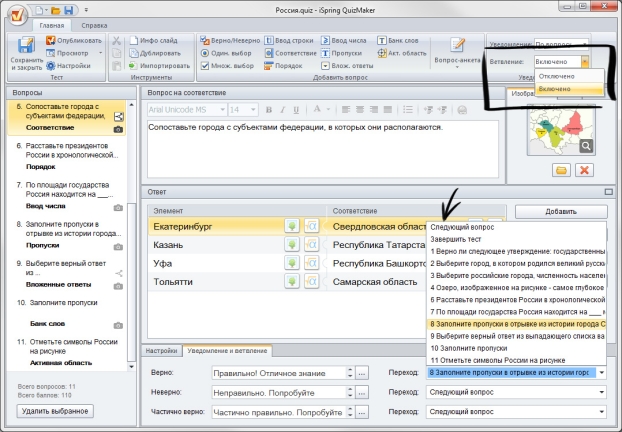The width and height of the screenshot is (622, 432).
Task: Choose question 10 Заполните пропуски in list
Action: click(516, 348)
